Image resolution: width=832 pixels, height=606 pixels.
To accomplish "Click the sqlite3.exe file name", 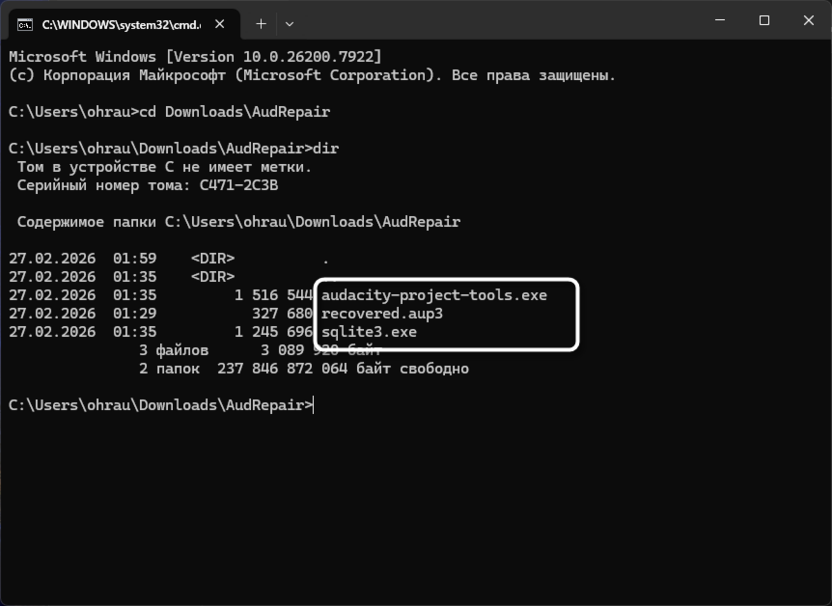I will (x=369, y=332).
